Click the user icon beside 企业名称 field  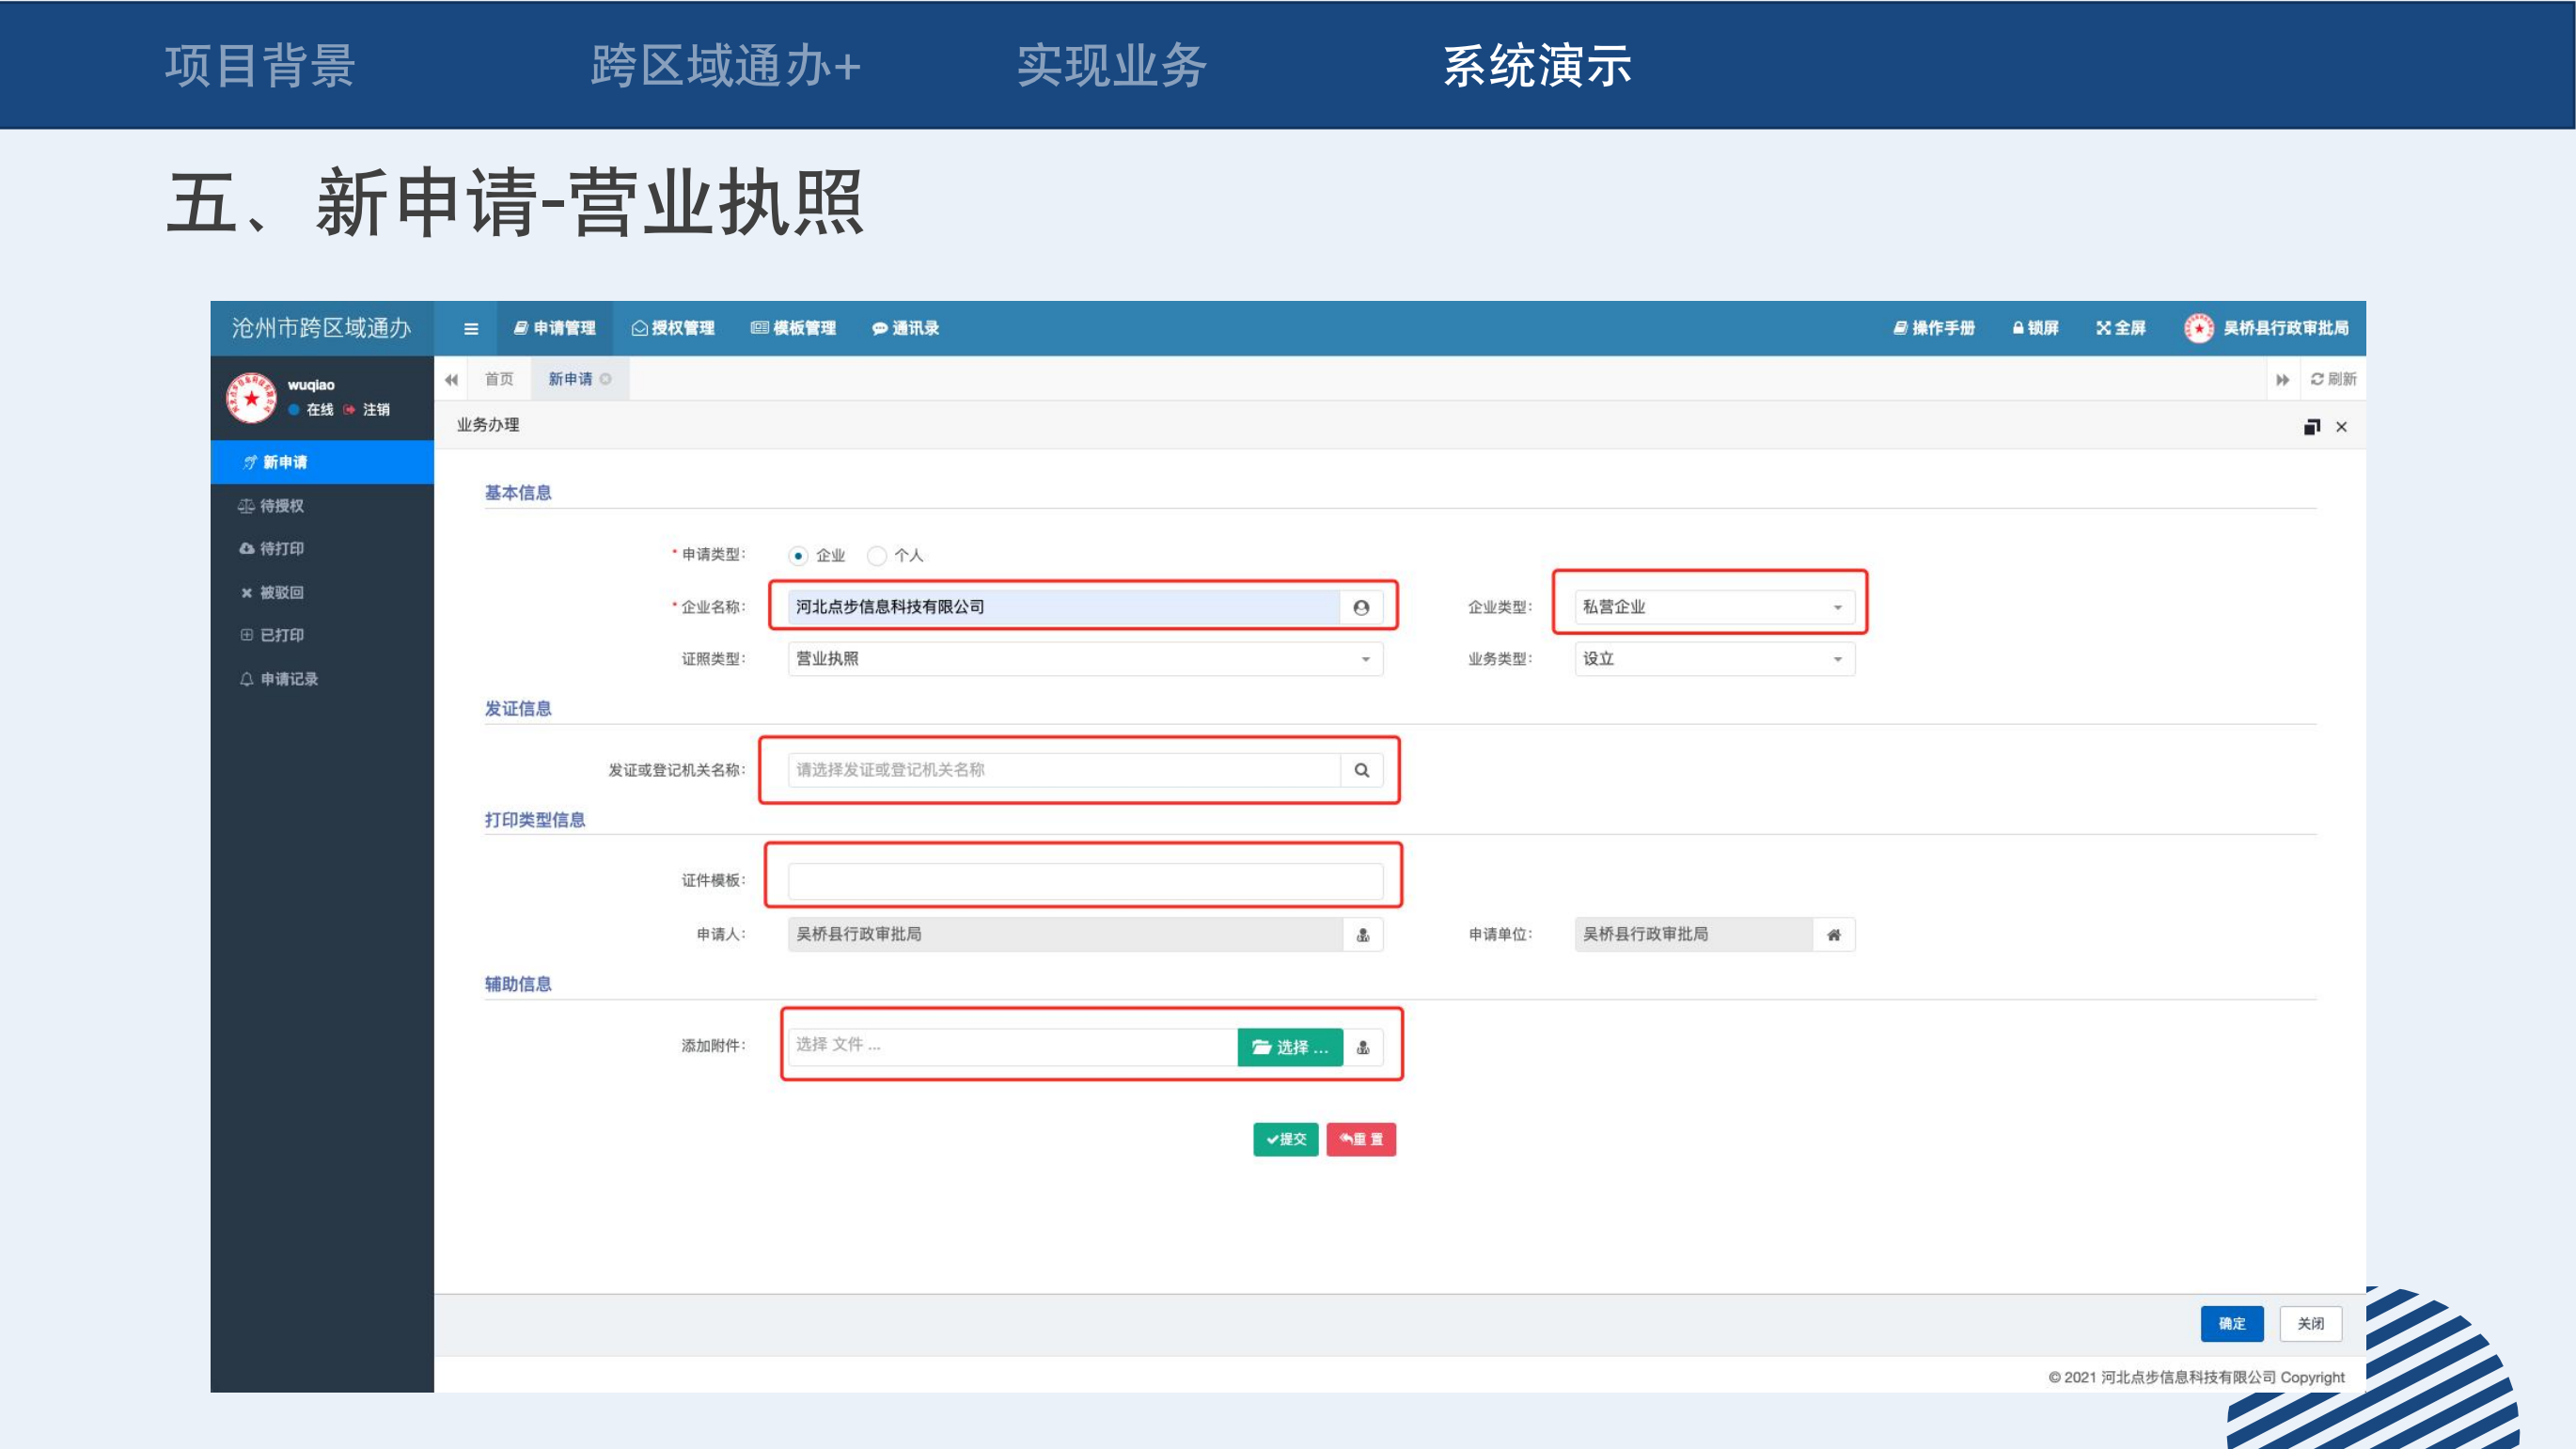1361,607
